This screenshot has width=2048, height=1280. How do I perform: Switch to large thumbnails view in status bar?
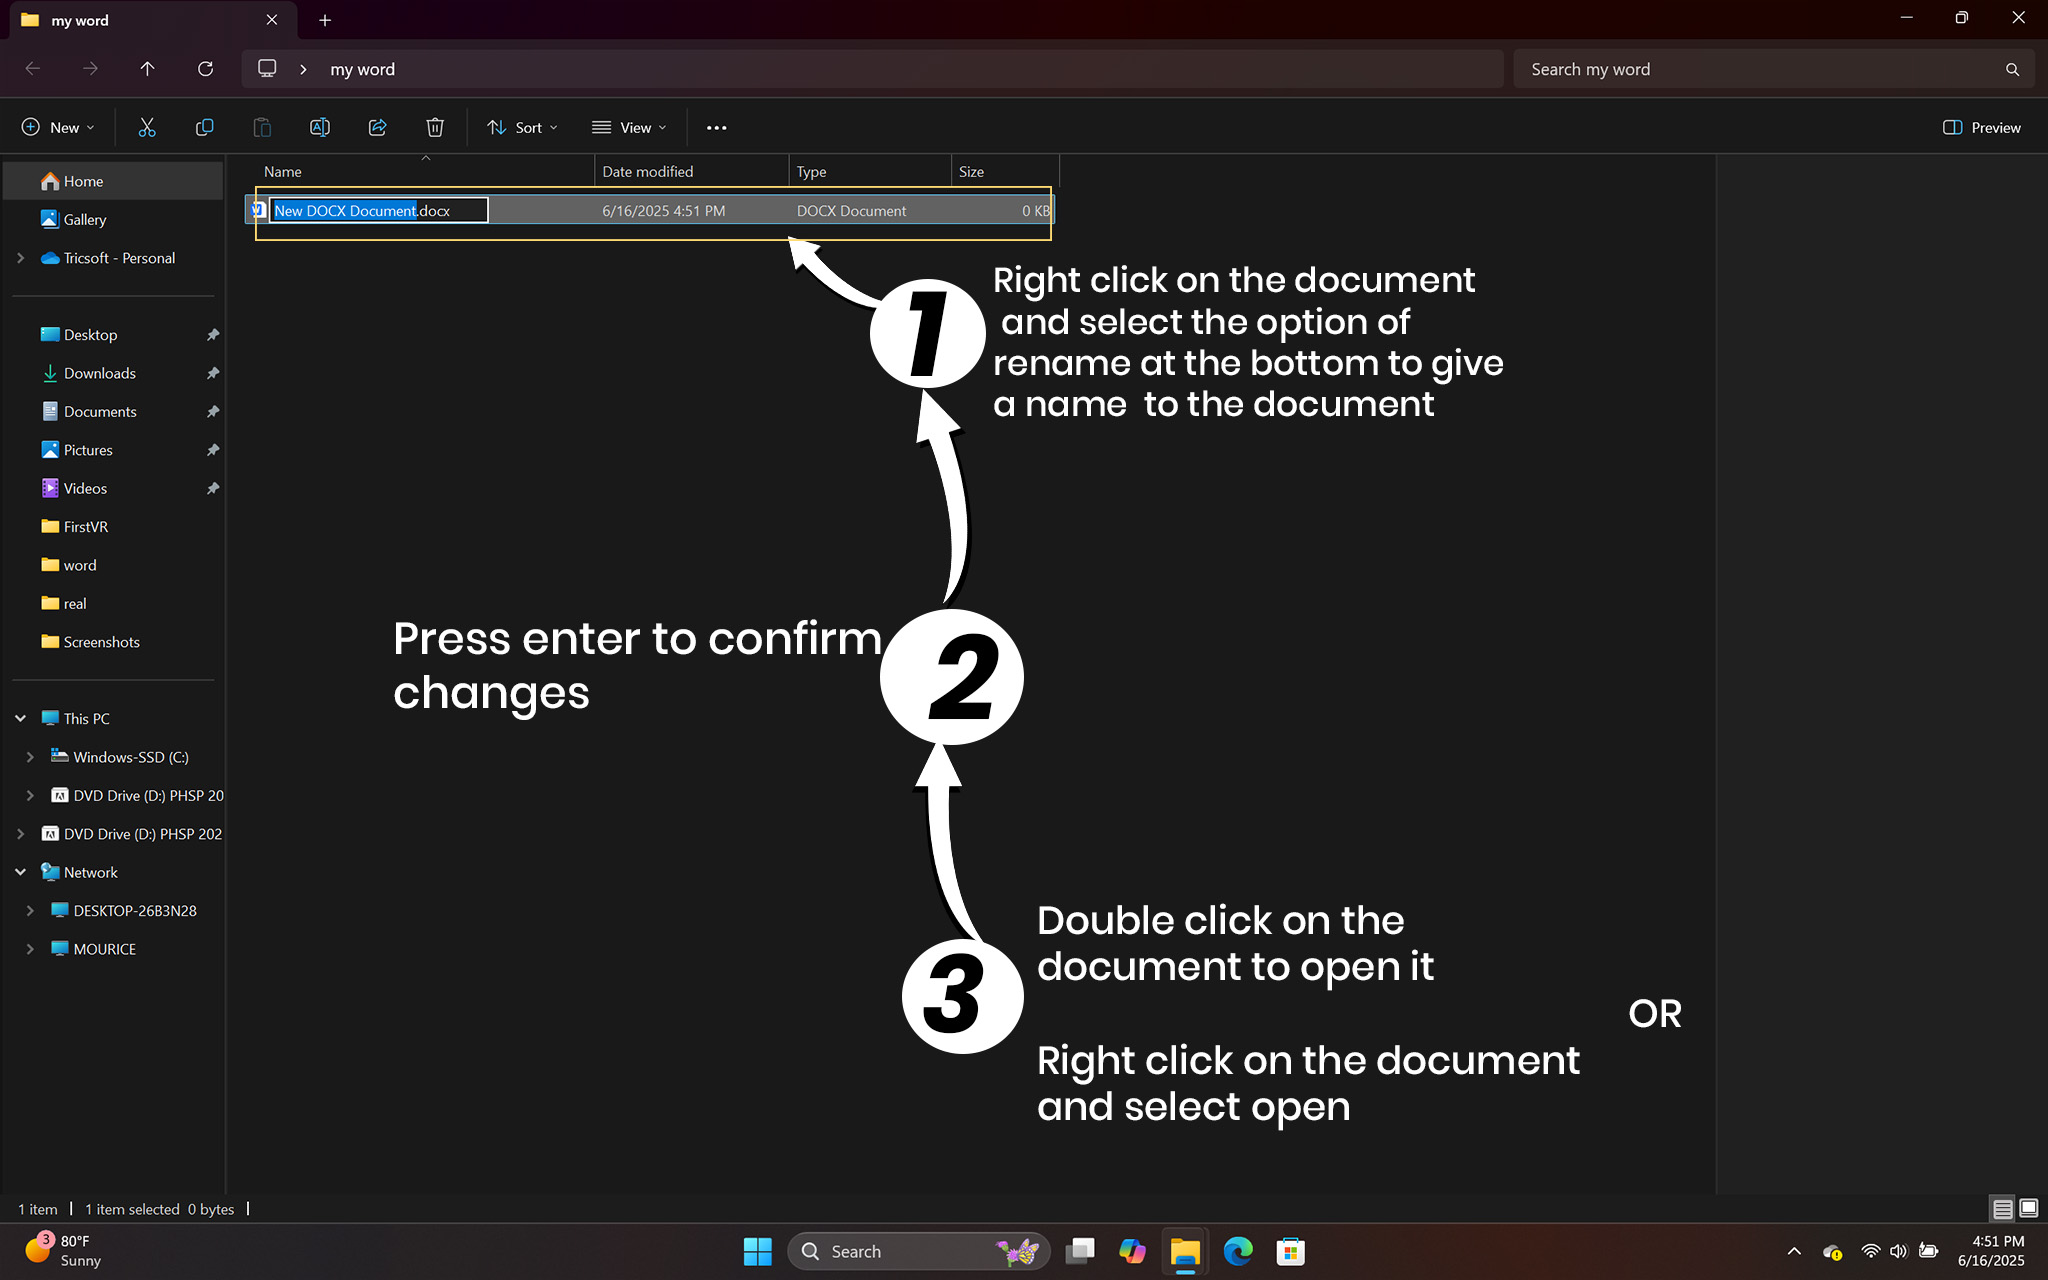[2029, 1209]
